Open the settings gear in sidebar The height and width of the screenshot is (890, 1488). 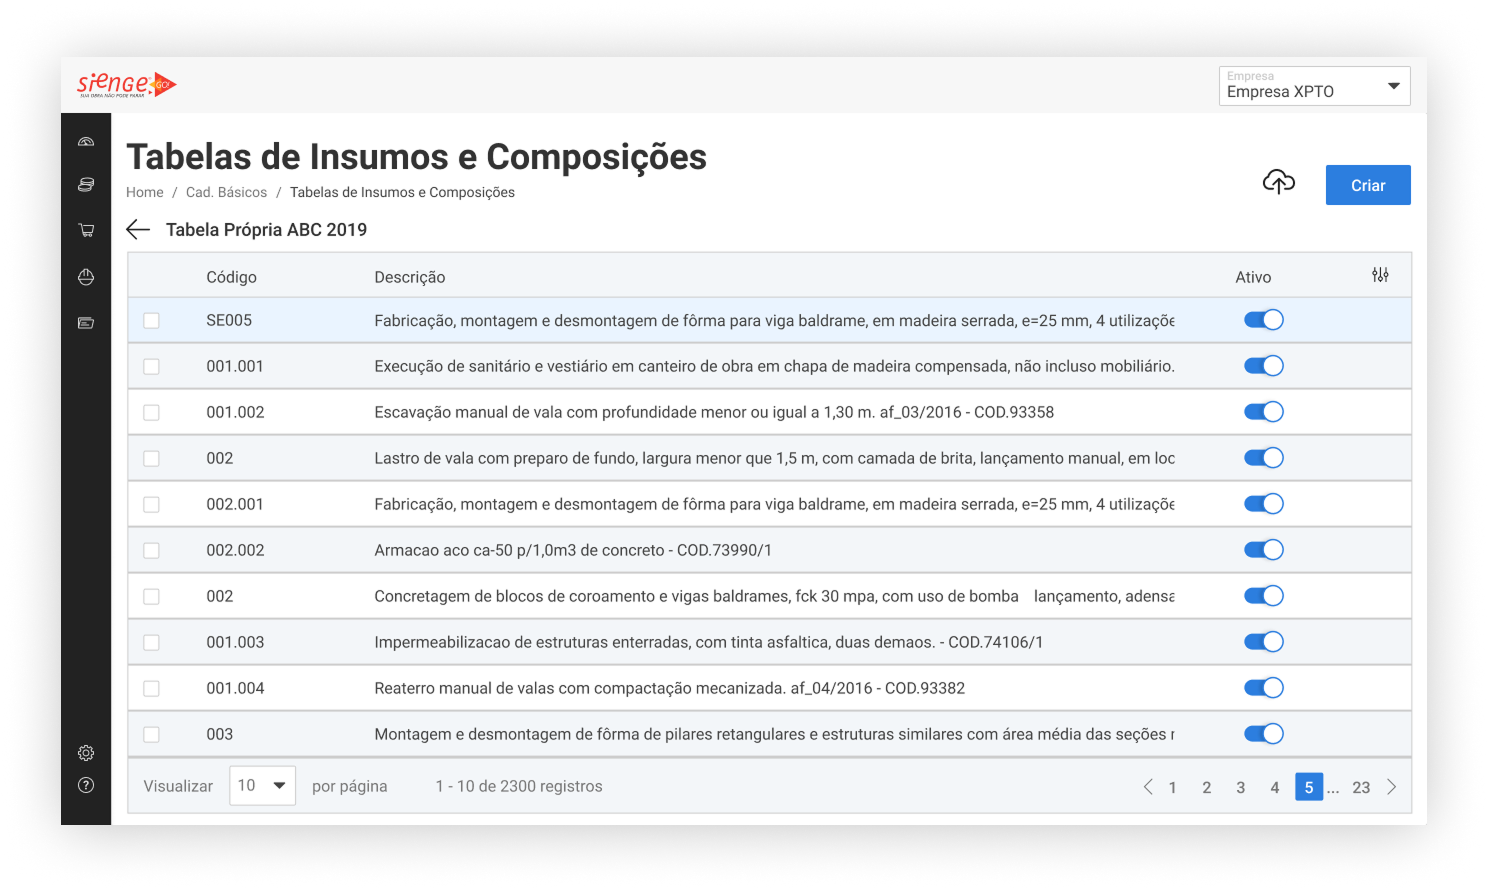click(86, 753)
